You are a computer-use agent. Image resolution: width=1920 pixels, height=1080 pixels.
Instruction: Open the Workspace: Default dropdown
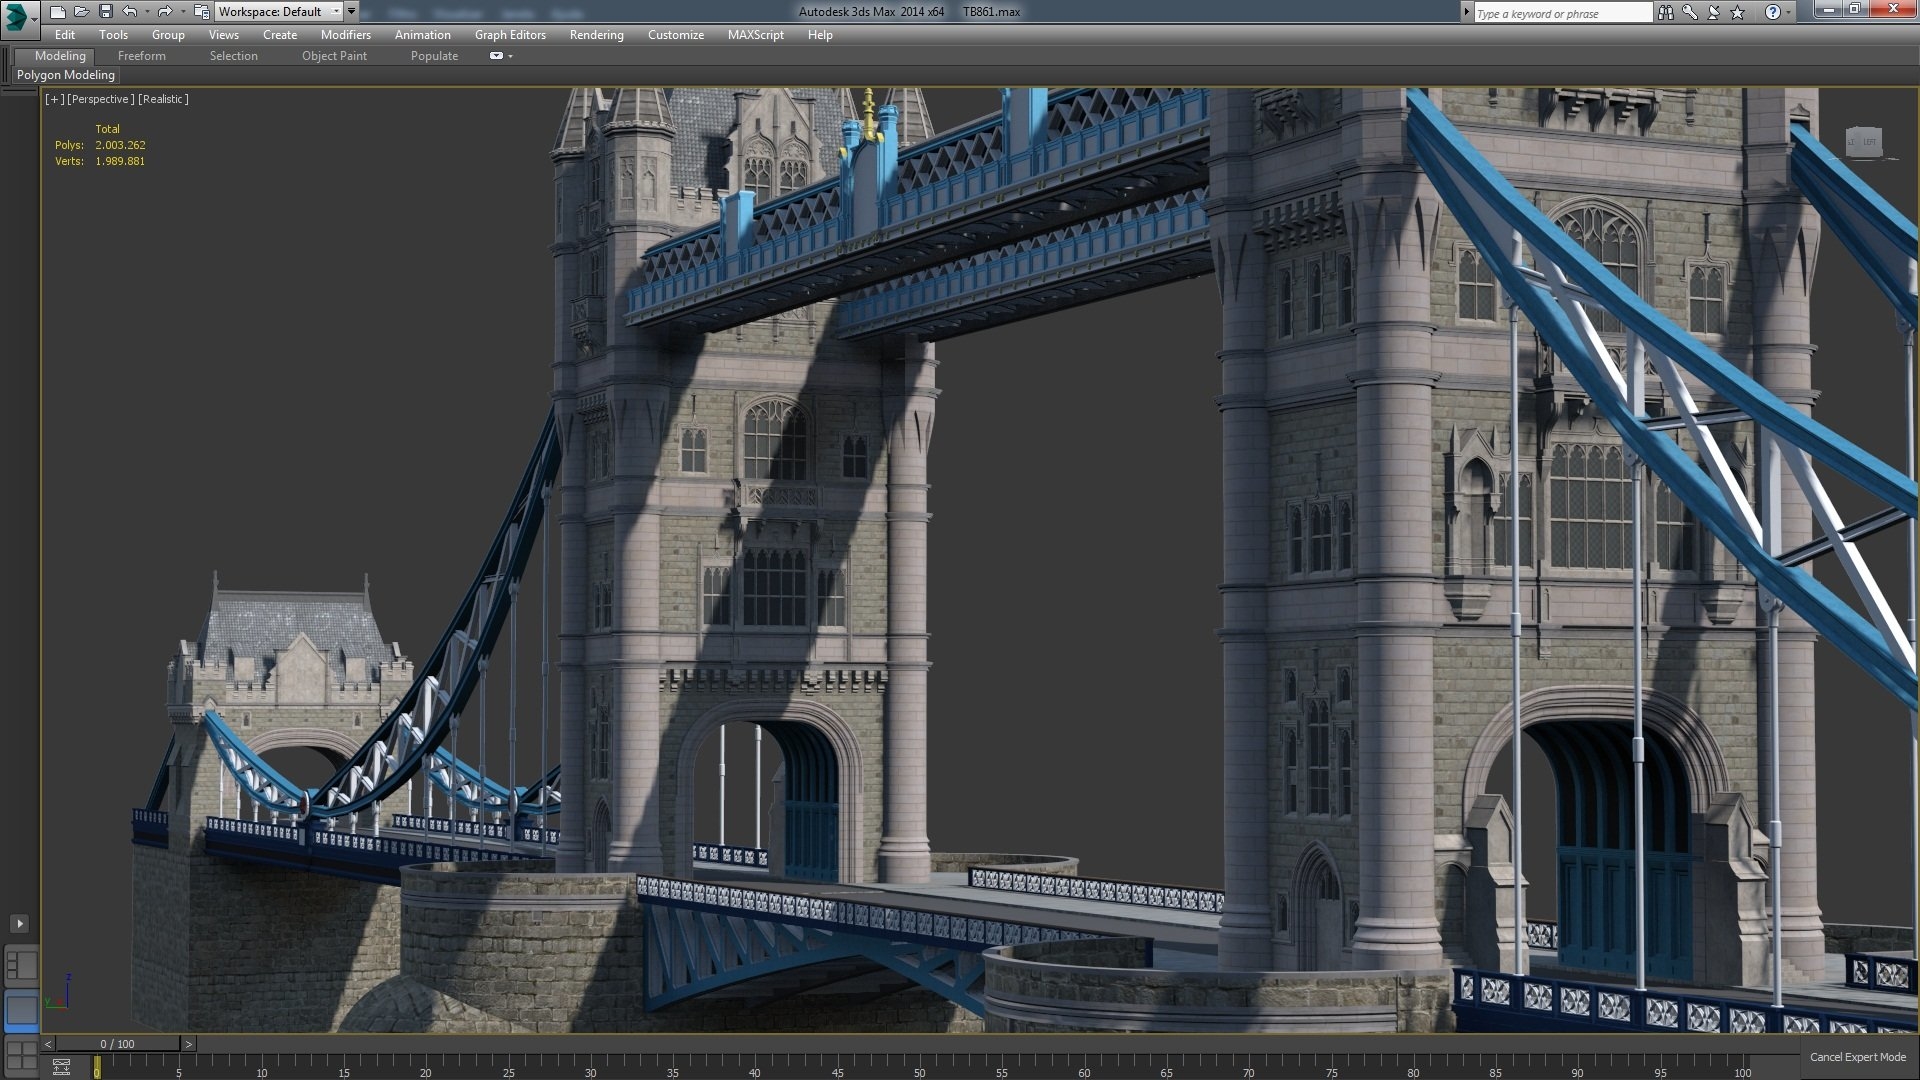pos(337,11)
